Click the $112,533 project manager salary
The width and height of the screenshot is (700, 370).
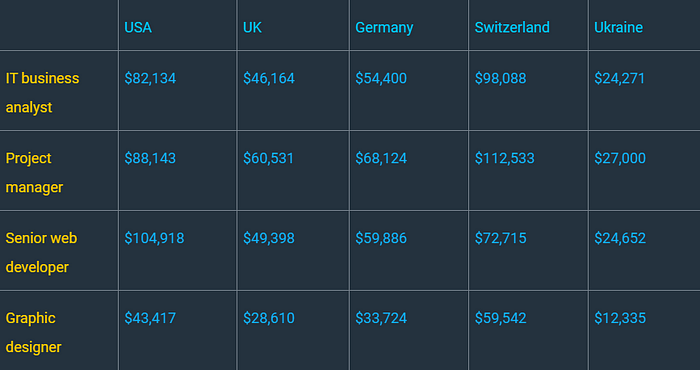504,158
